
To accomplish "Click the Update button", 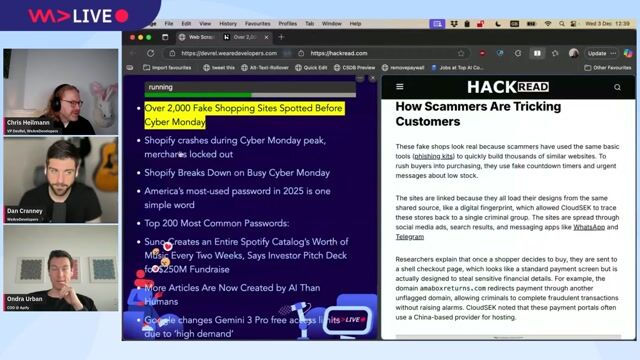I will (x=597, y=53).
